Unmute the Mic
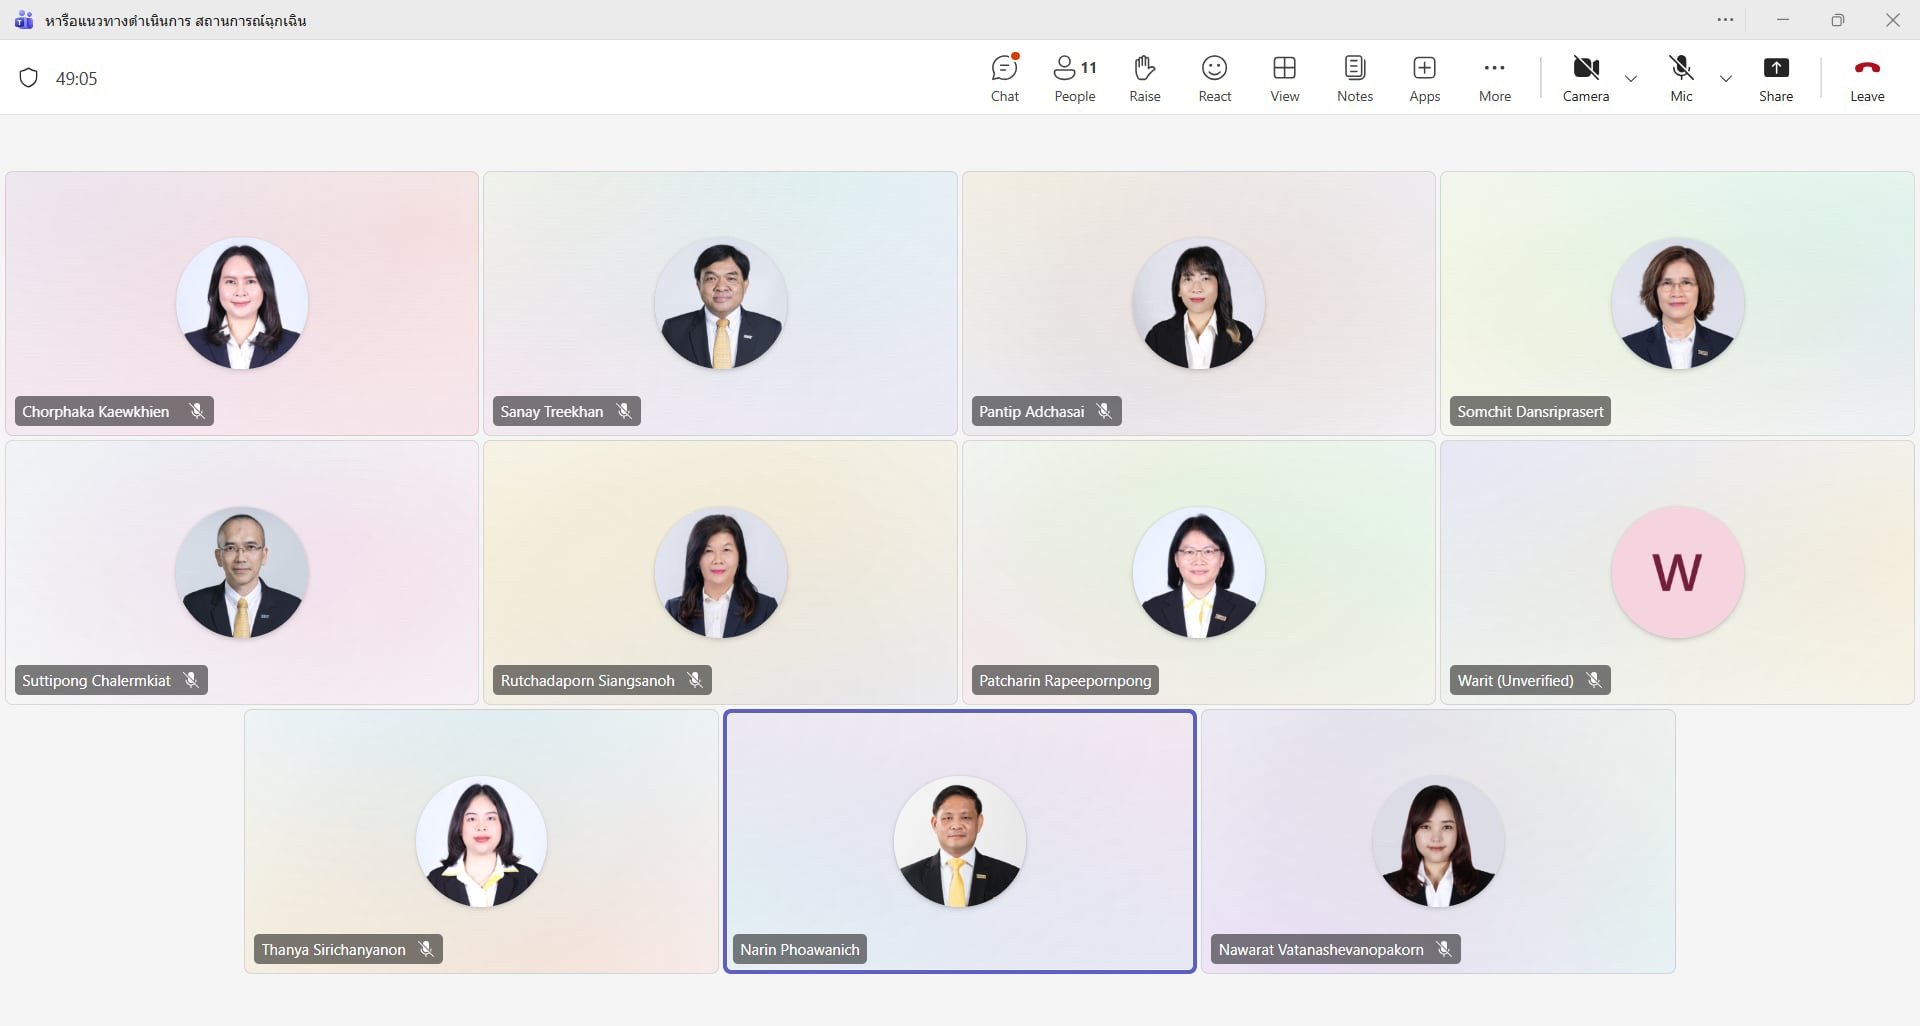This screenshot has height=1026, width=1920. 1681,78
